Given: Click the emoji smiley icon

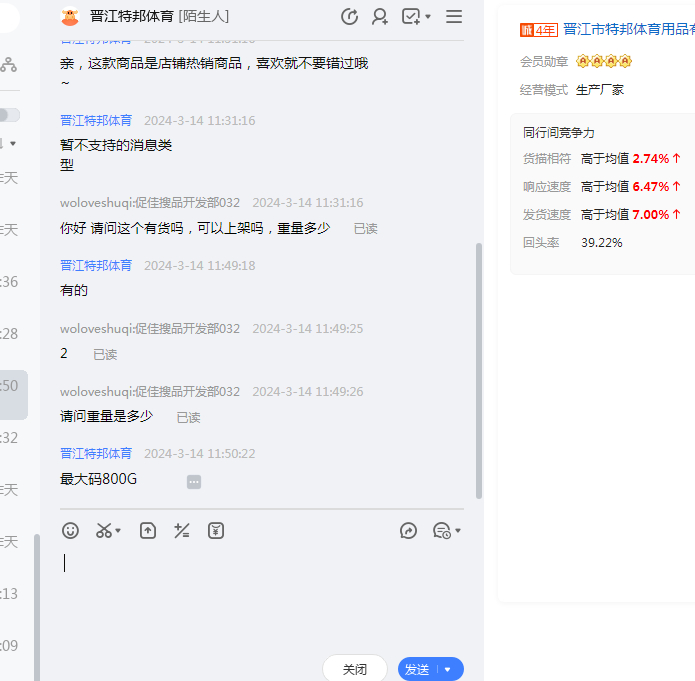Looking at the screenshot, I should [x=70, y=531].
